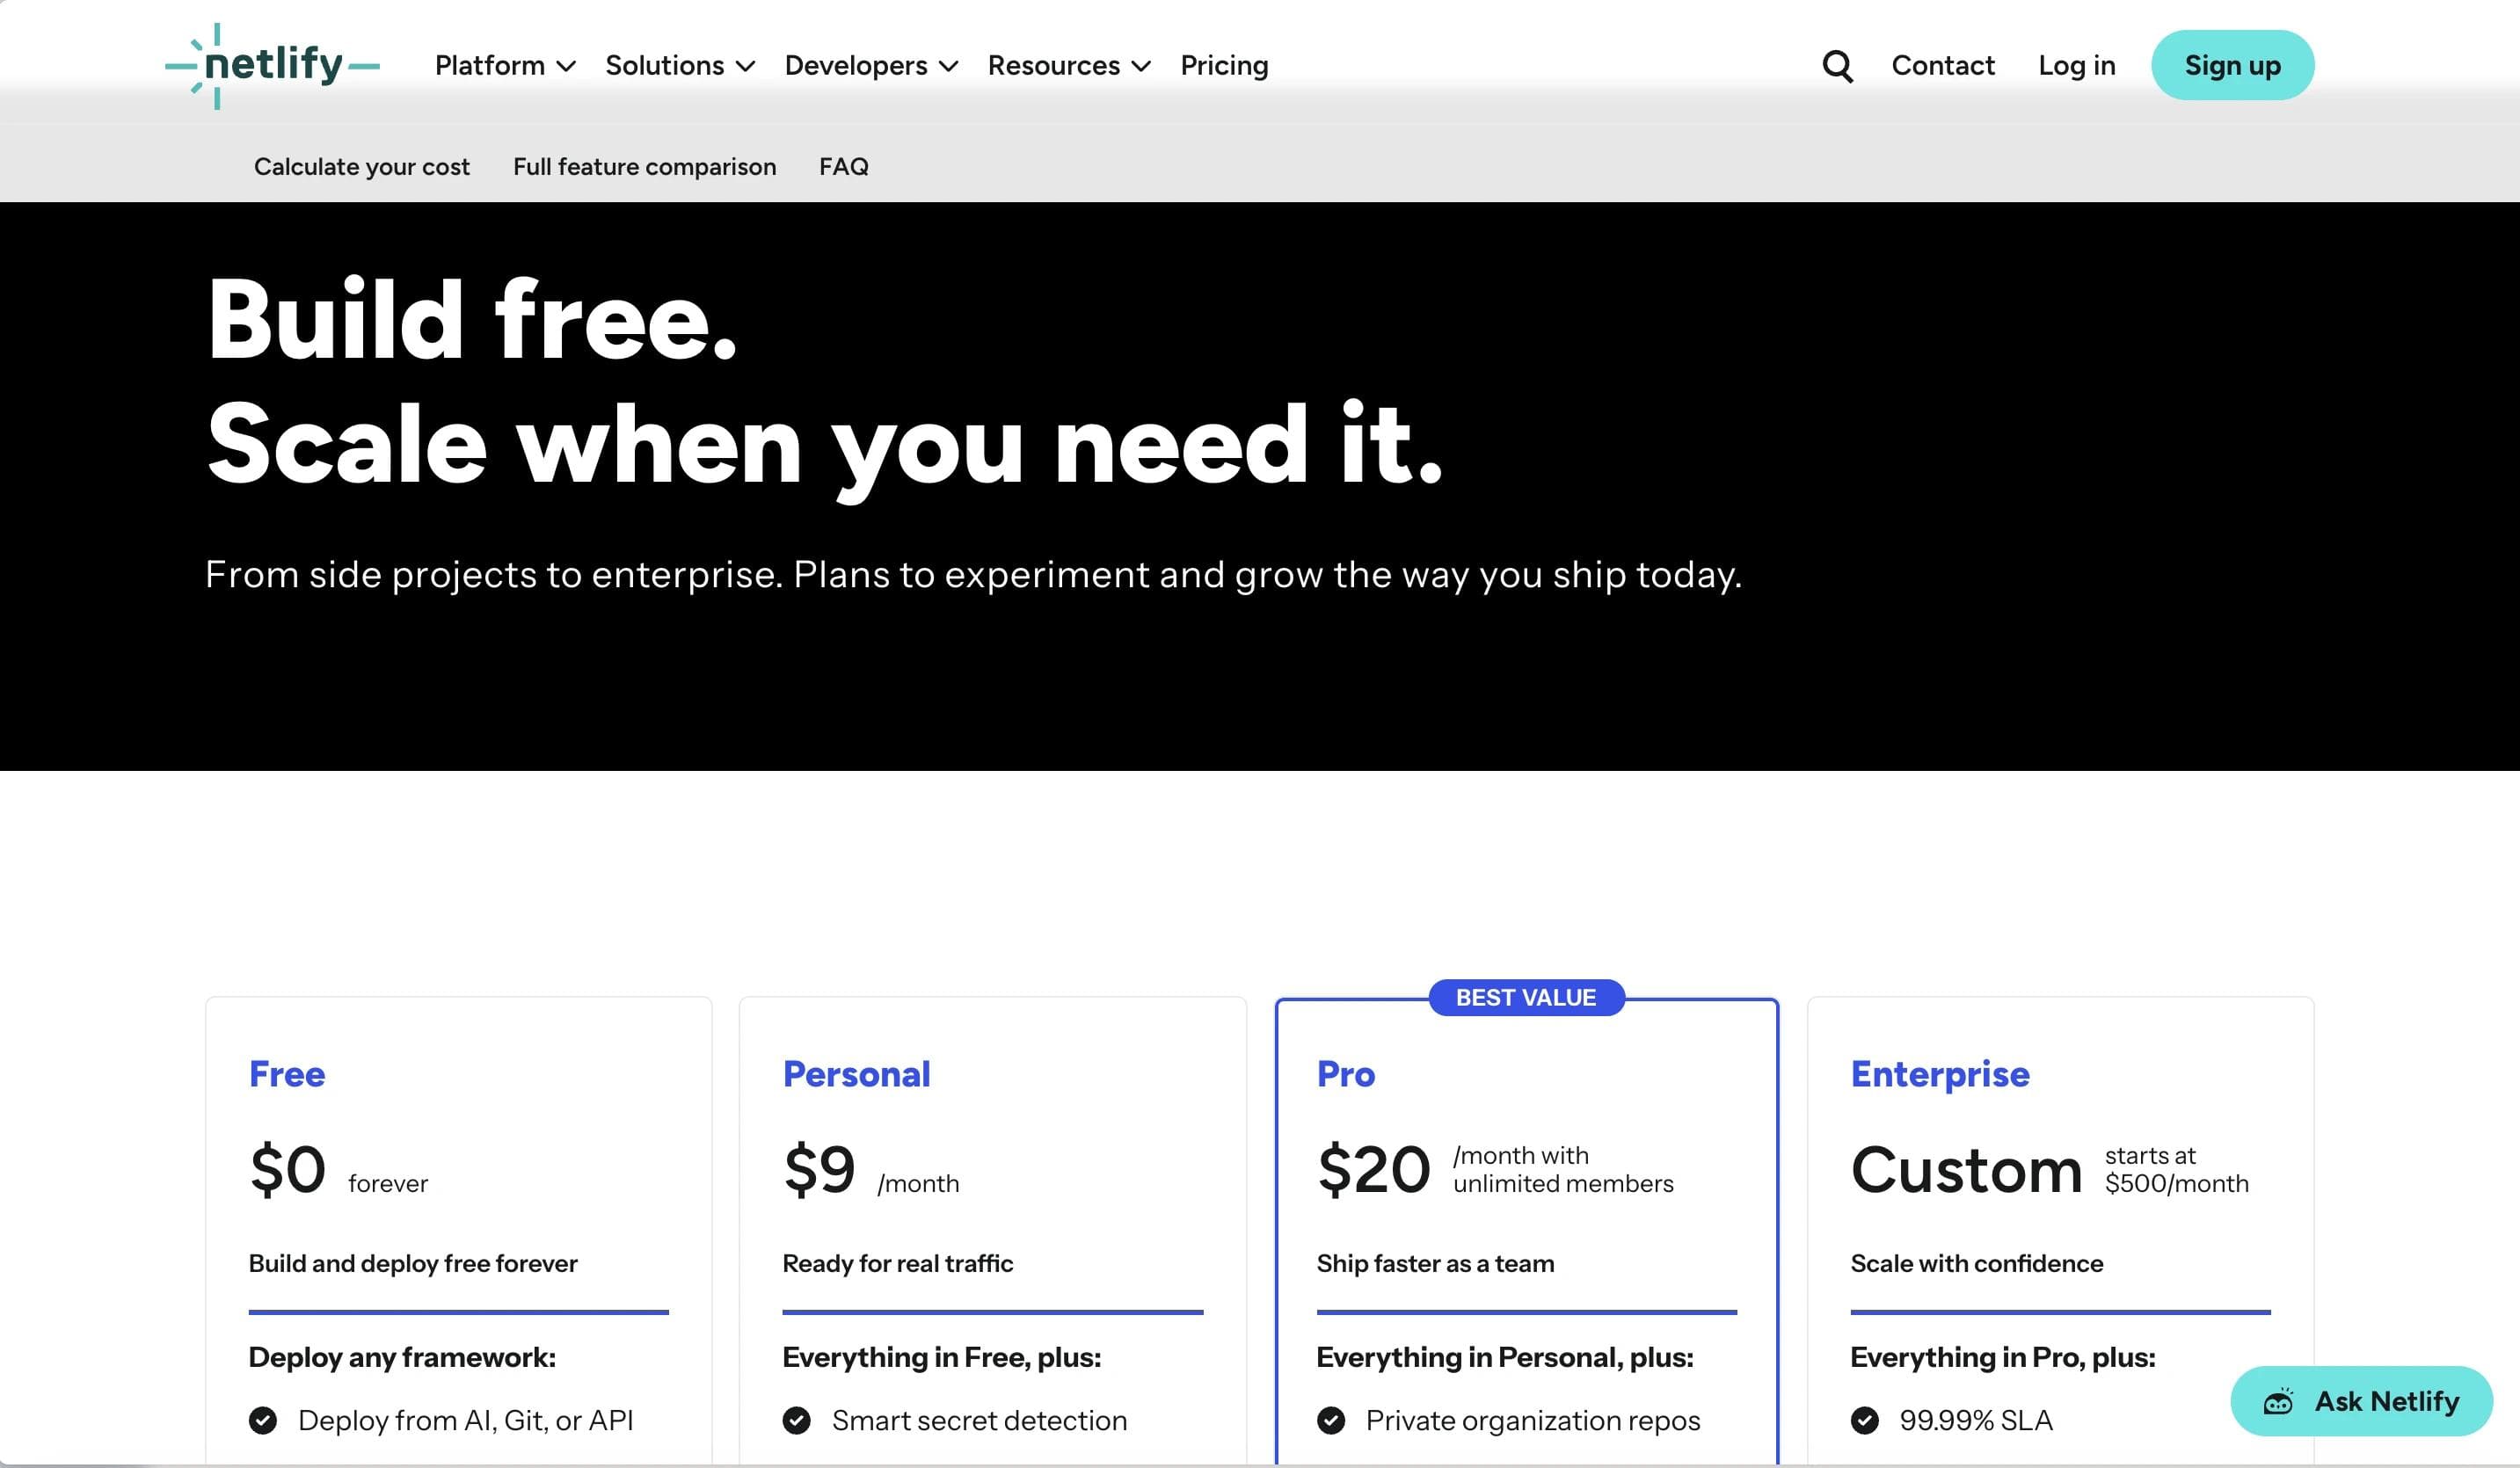Click the Netlify logo
Image resolution: width=2520 pixels, height=1468 pixels.
272,66
